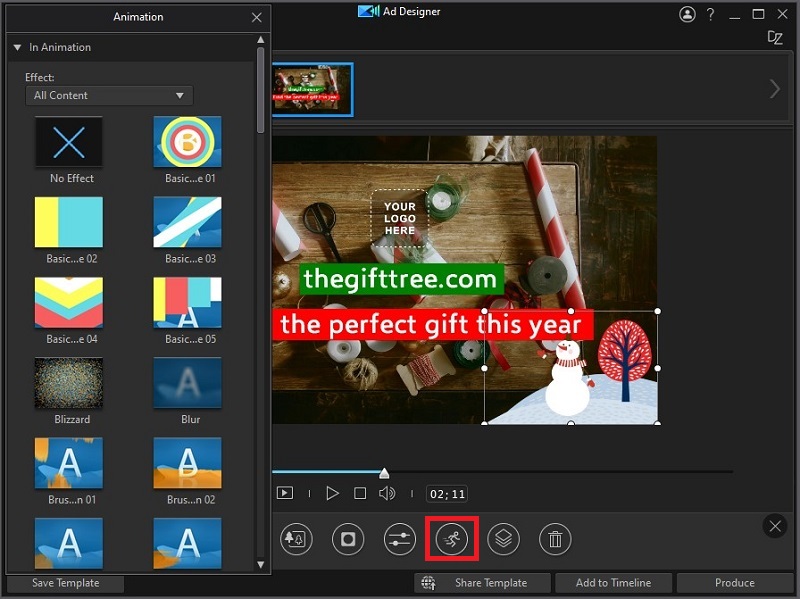800x599 pixels.
Task: Click the playback position slider handle
Action: [384, 473]
